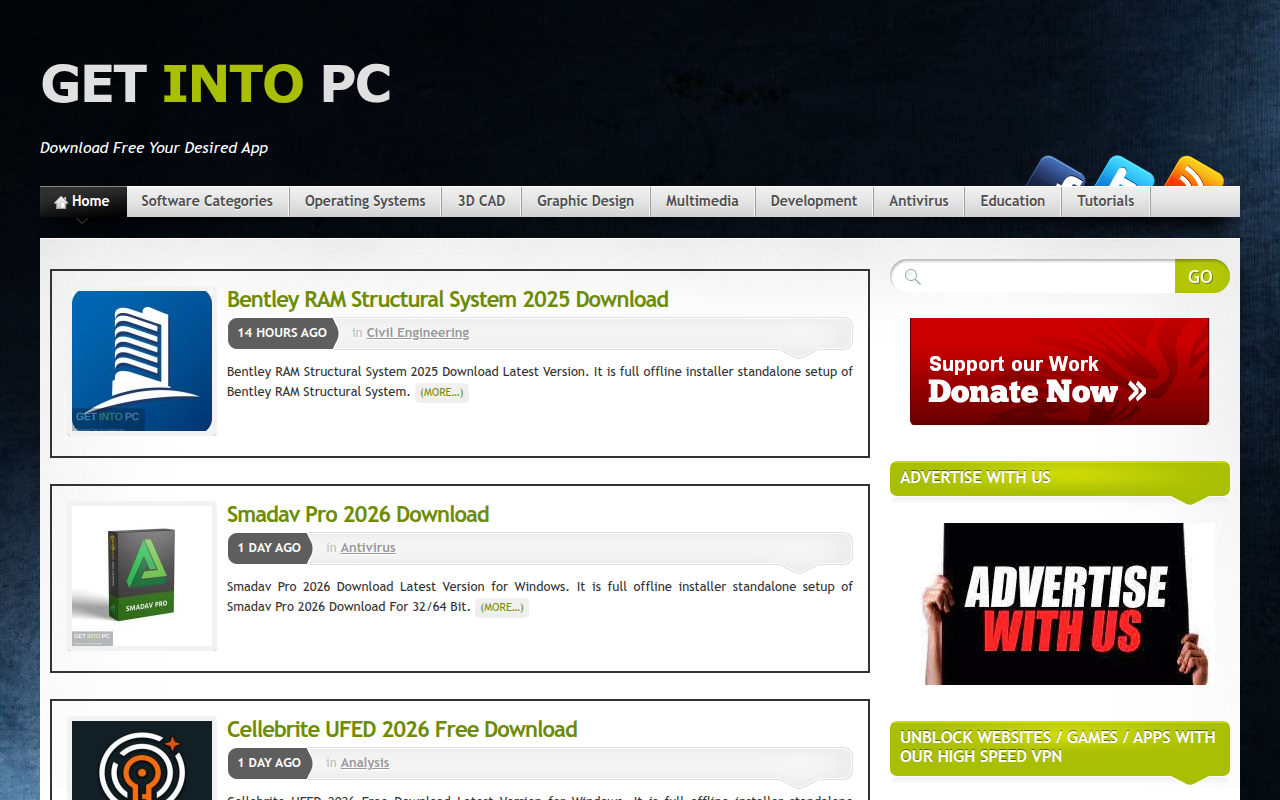The width and height of the screenshot is (1280, 800).
Task: Select the 3D CAD menu item
Action: point(481,201)
